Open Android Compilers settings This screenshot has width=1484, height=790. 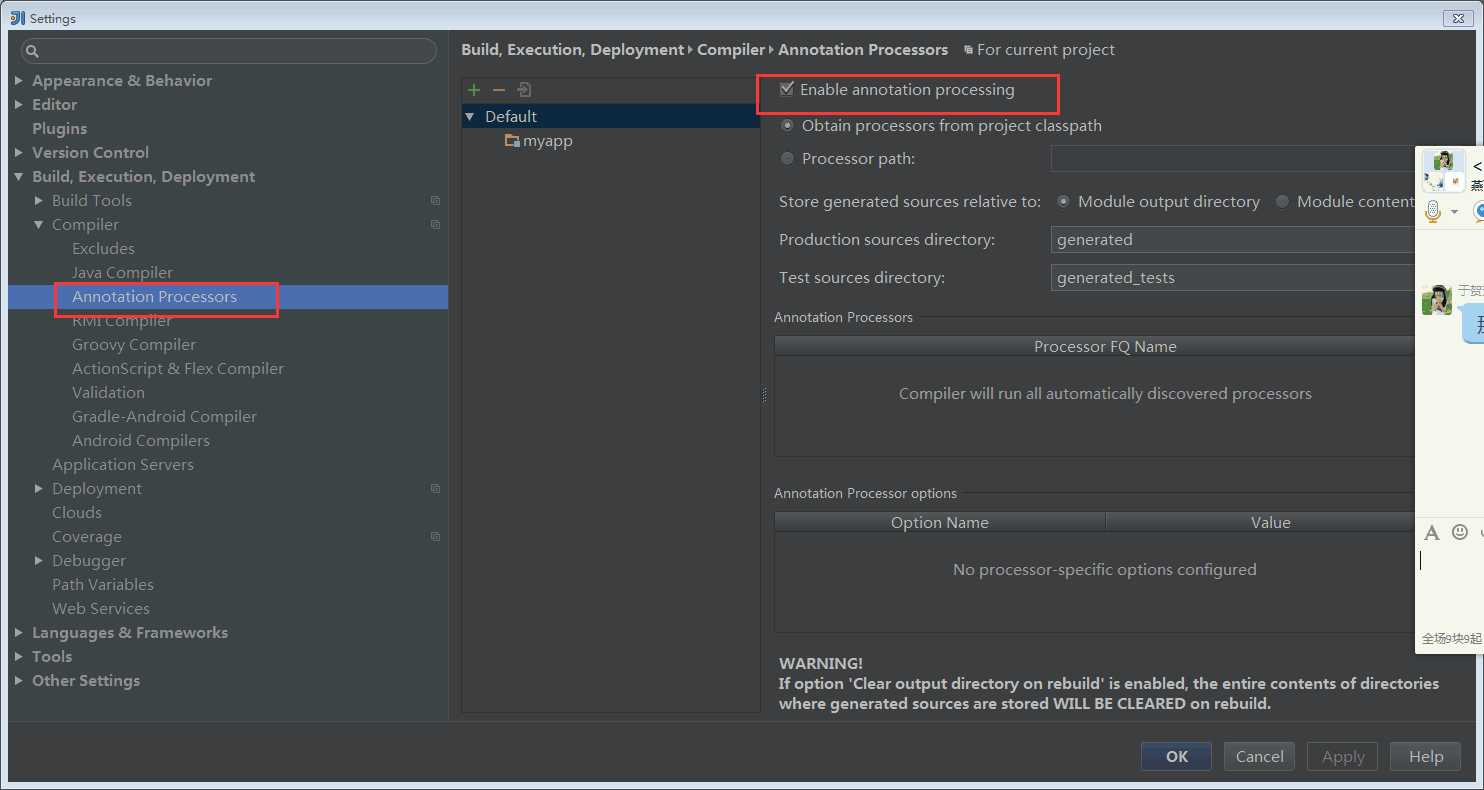(x=141, y=441)
